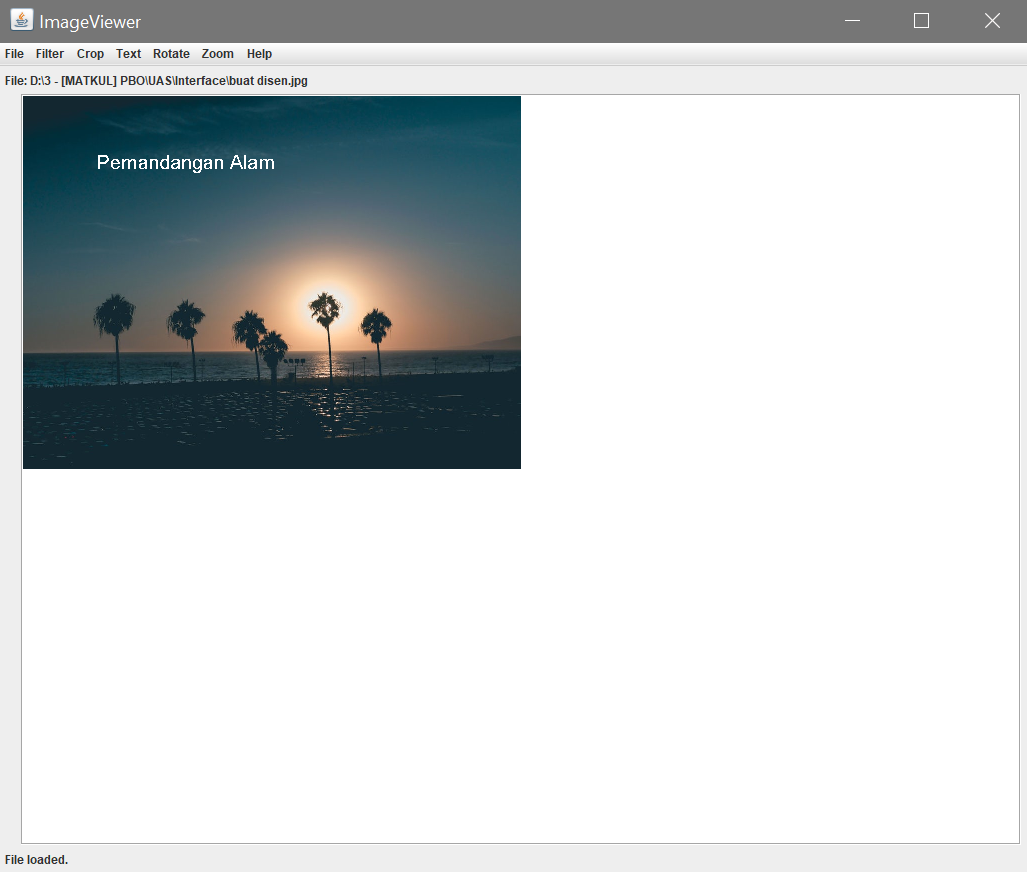Open the Crop menu
This screenshot has width=1027, height=872.
tap(90, 53)
